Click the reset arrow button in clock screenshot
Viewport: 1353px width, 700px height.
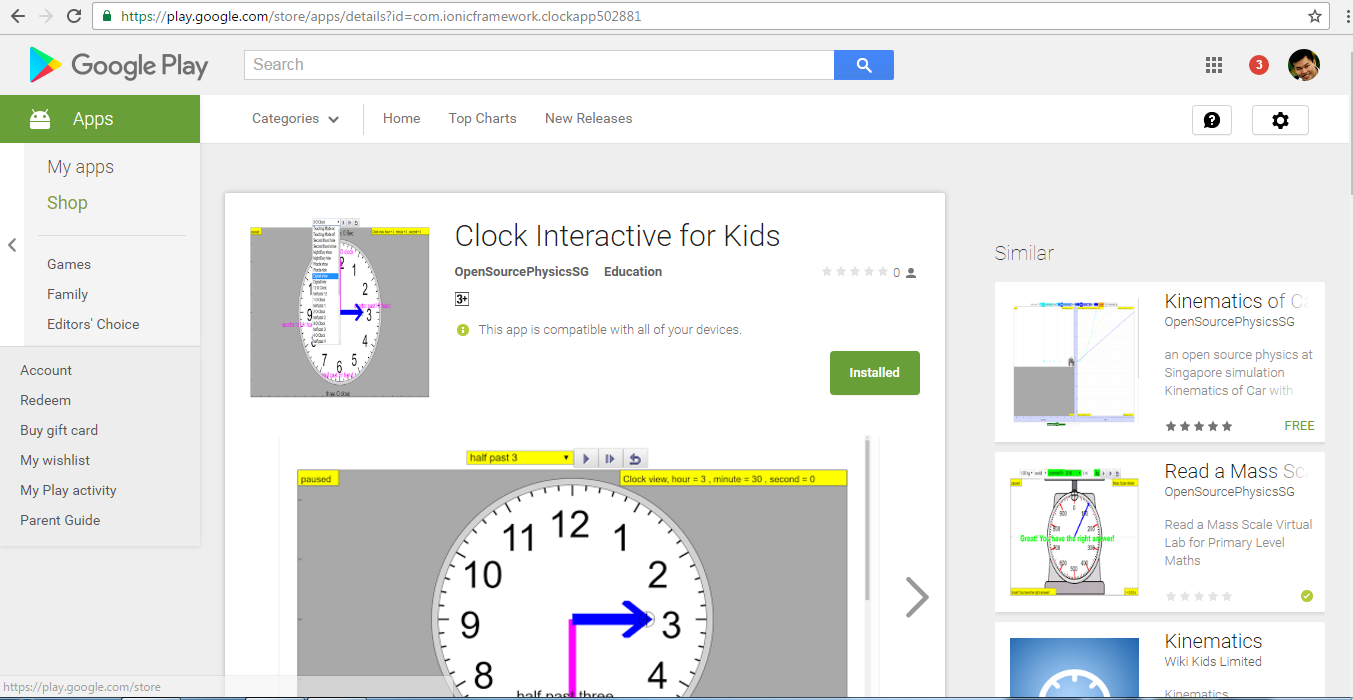(x=634, y=458)
